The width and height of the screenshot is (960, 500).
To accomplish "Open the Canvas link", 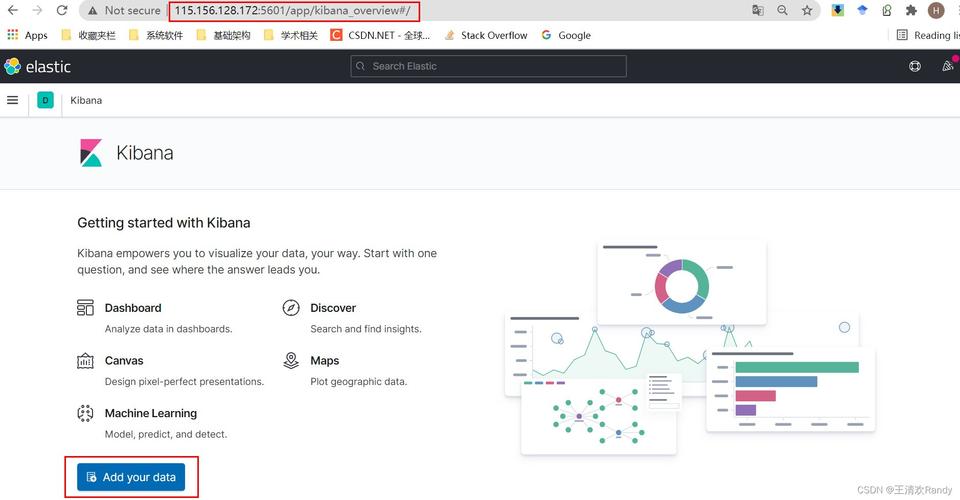I will [124, 361].
